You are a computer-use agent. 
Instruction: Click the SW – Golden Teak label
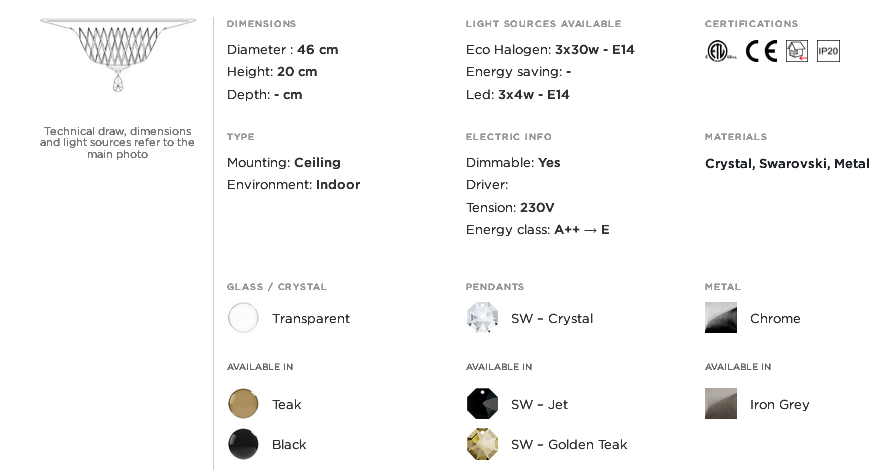[569, 444]
